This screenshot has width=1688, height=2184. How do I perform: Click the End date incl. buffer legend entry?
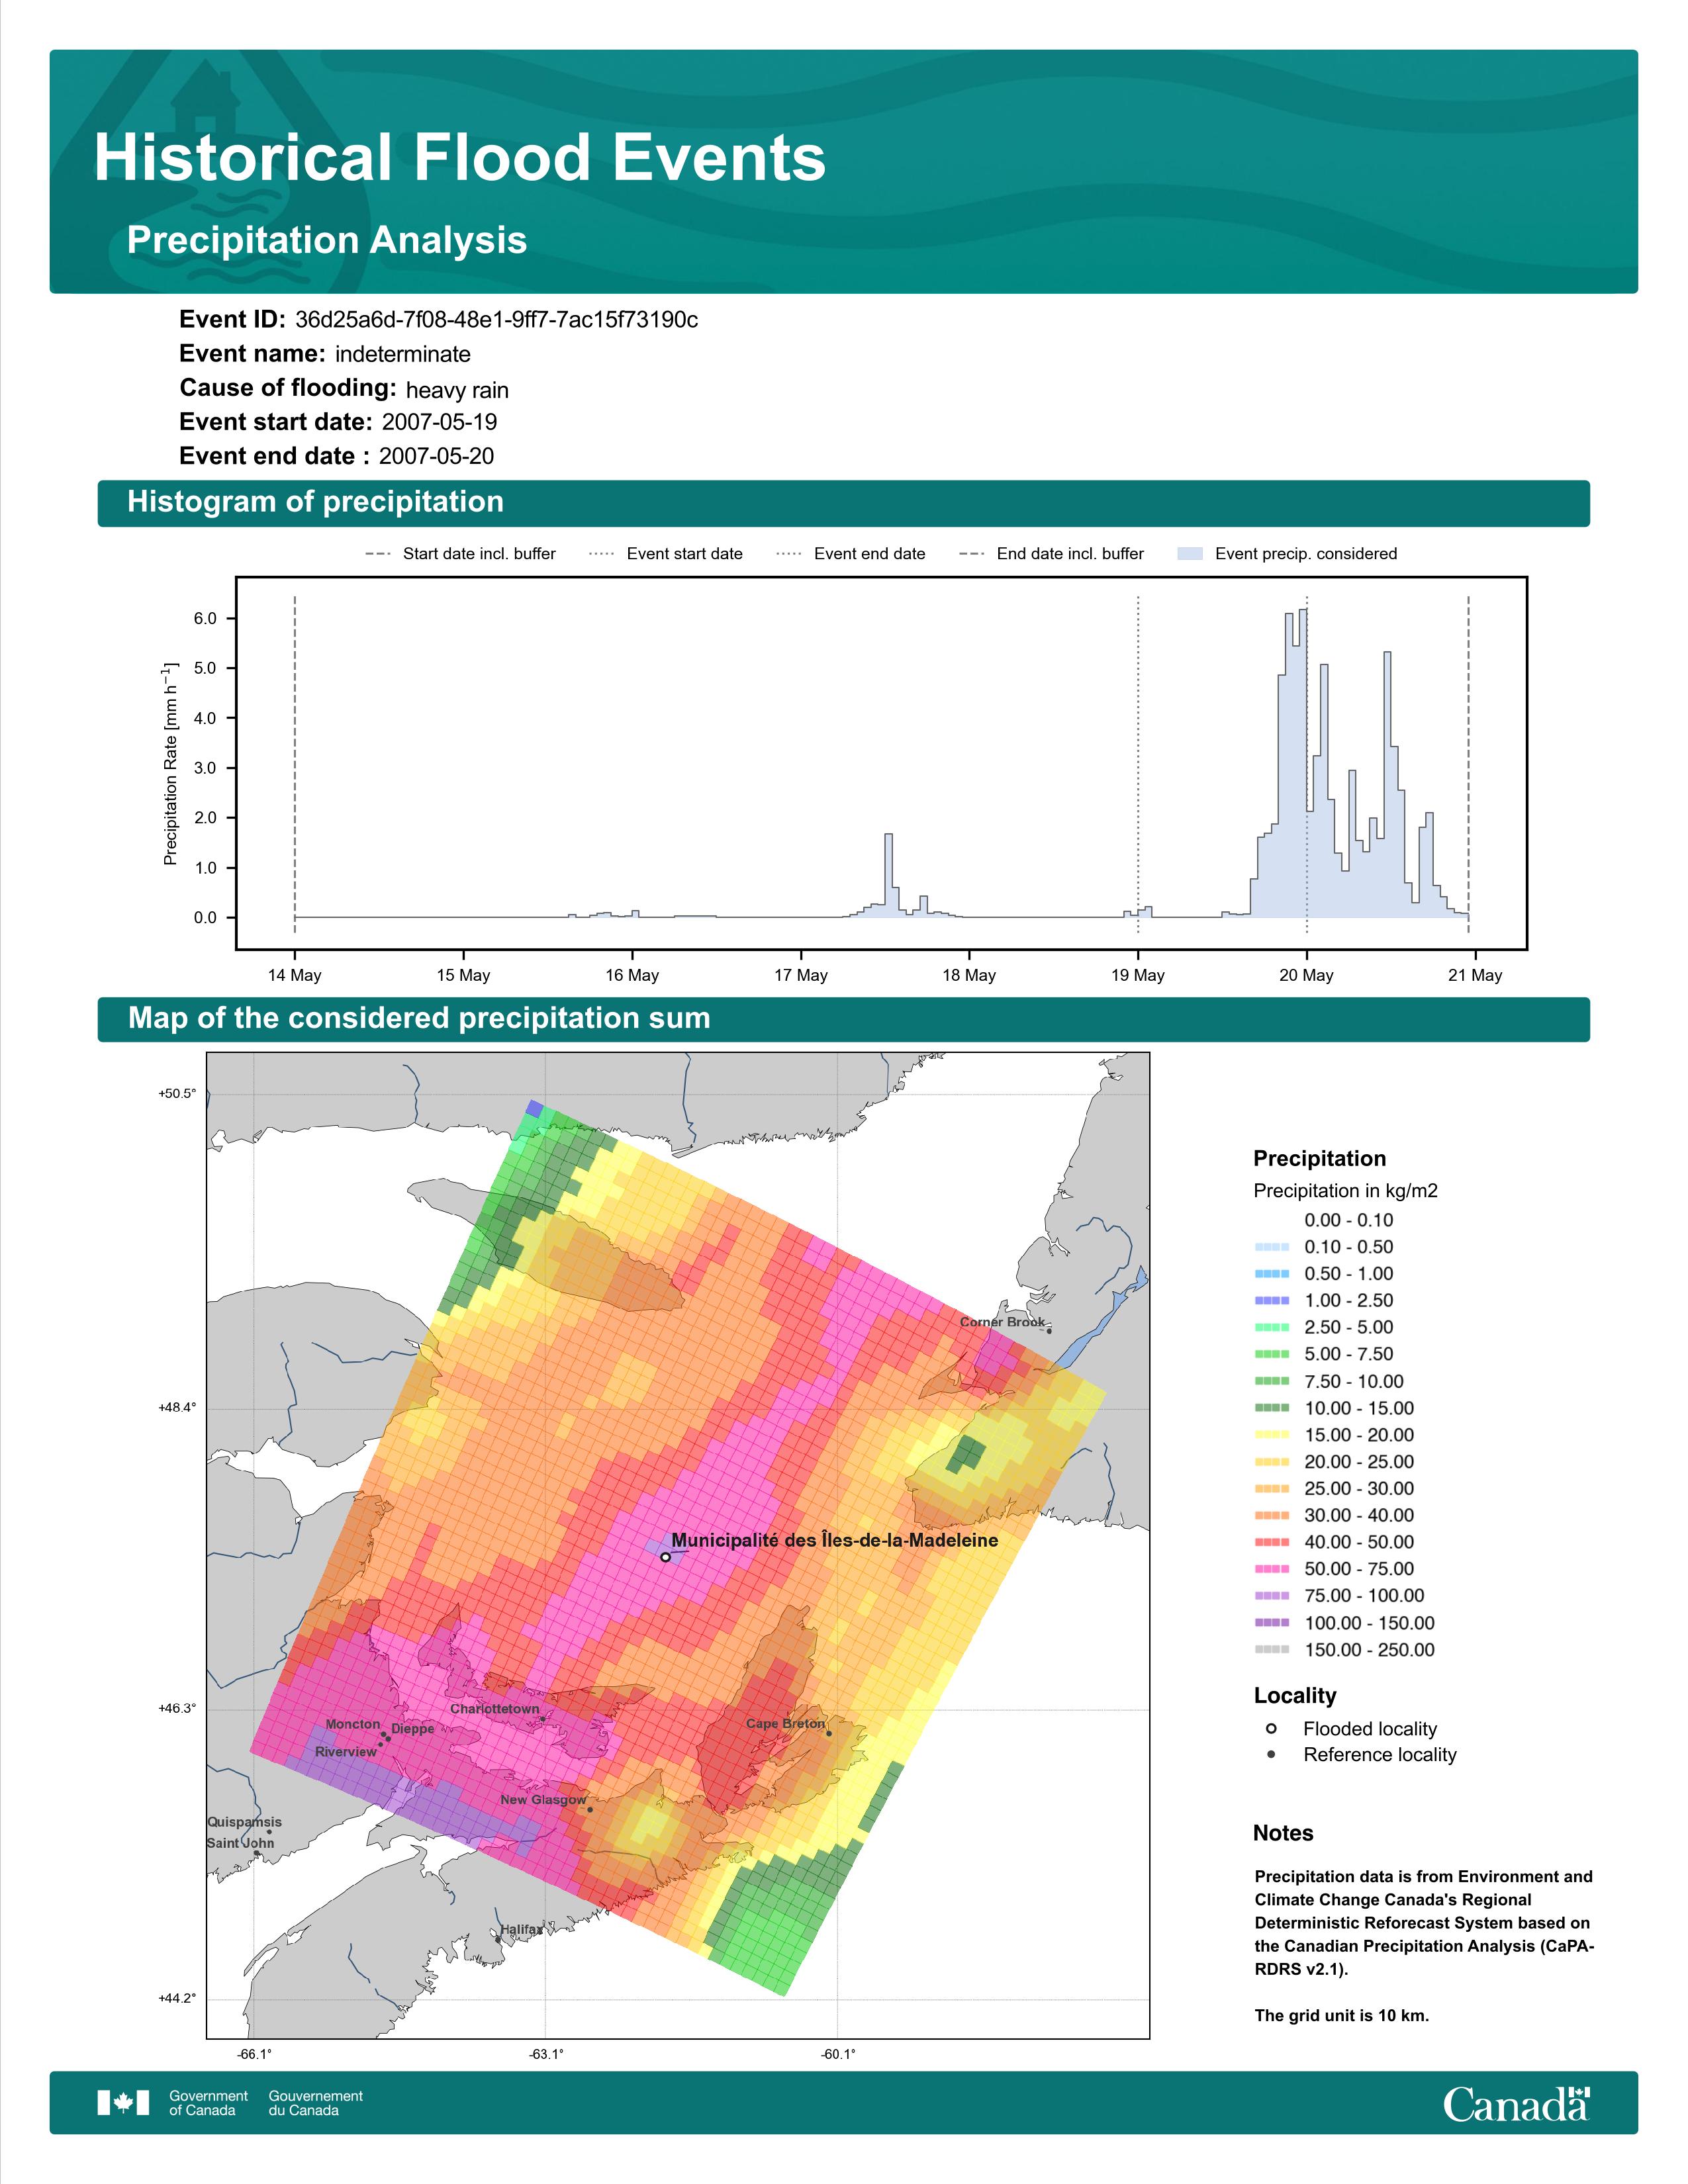1051,554
